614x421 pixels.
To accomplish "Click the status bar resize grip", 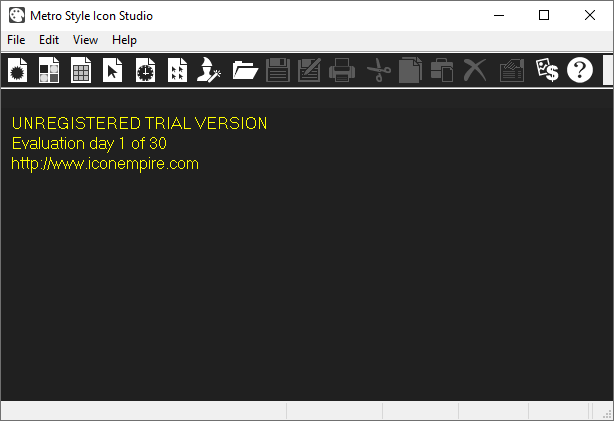I will coord(607,414).
